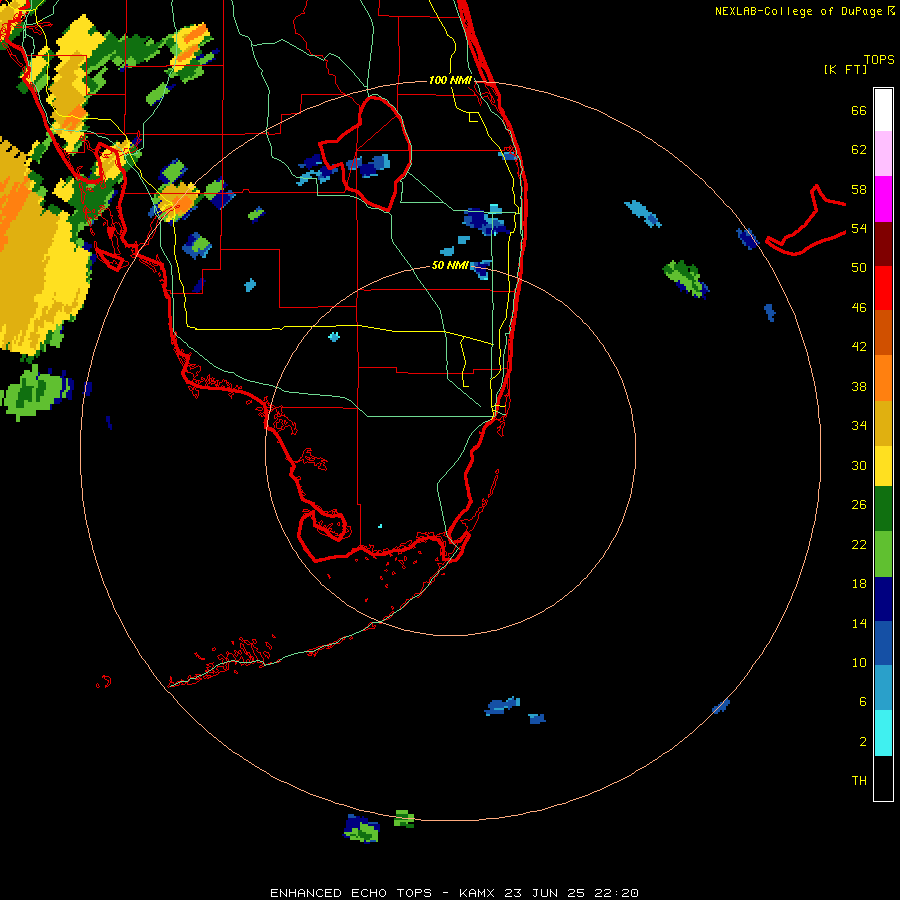The width and height of the screenshot is (900, 900).
Task: Click the 26 legend value
Action: (x=859, y=505)
